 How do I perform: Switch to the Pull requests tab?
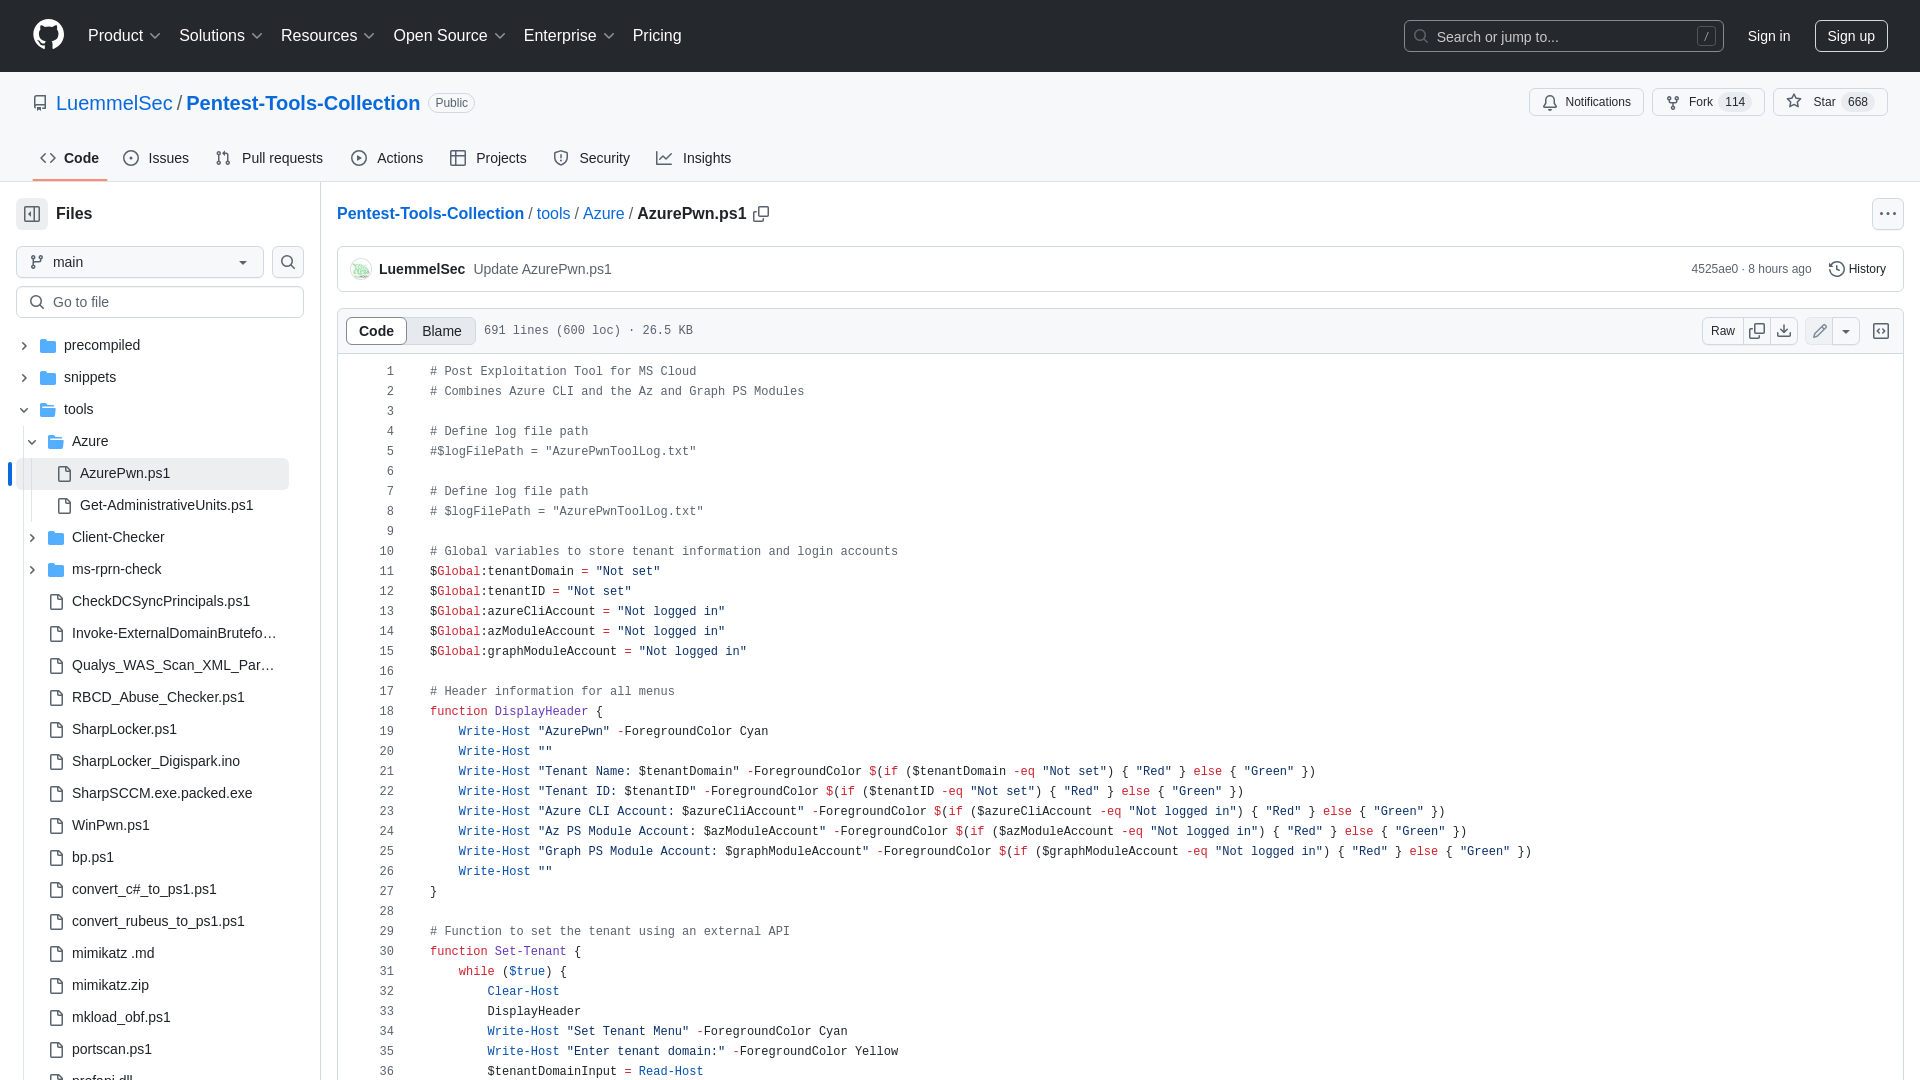pyautogui.click(x=269, y=158)
